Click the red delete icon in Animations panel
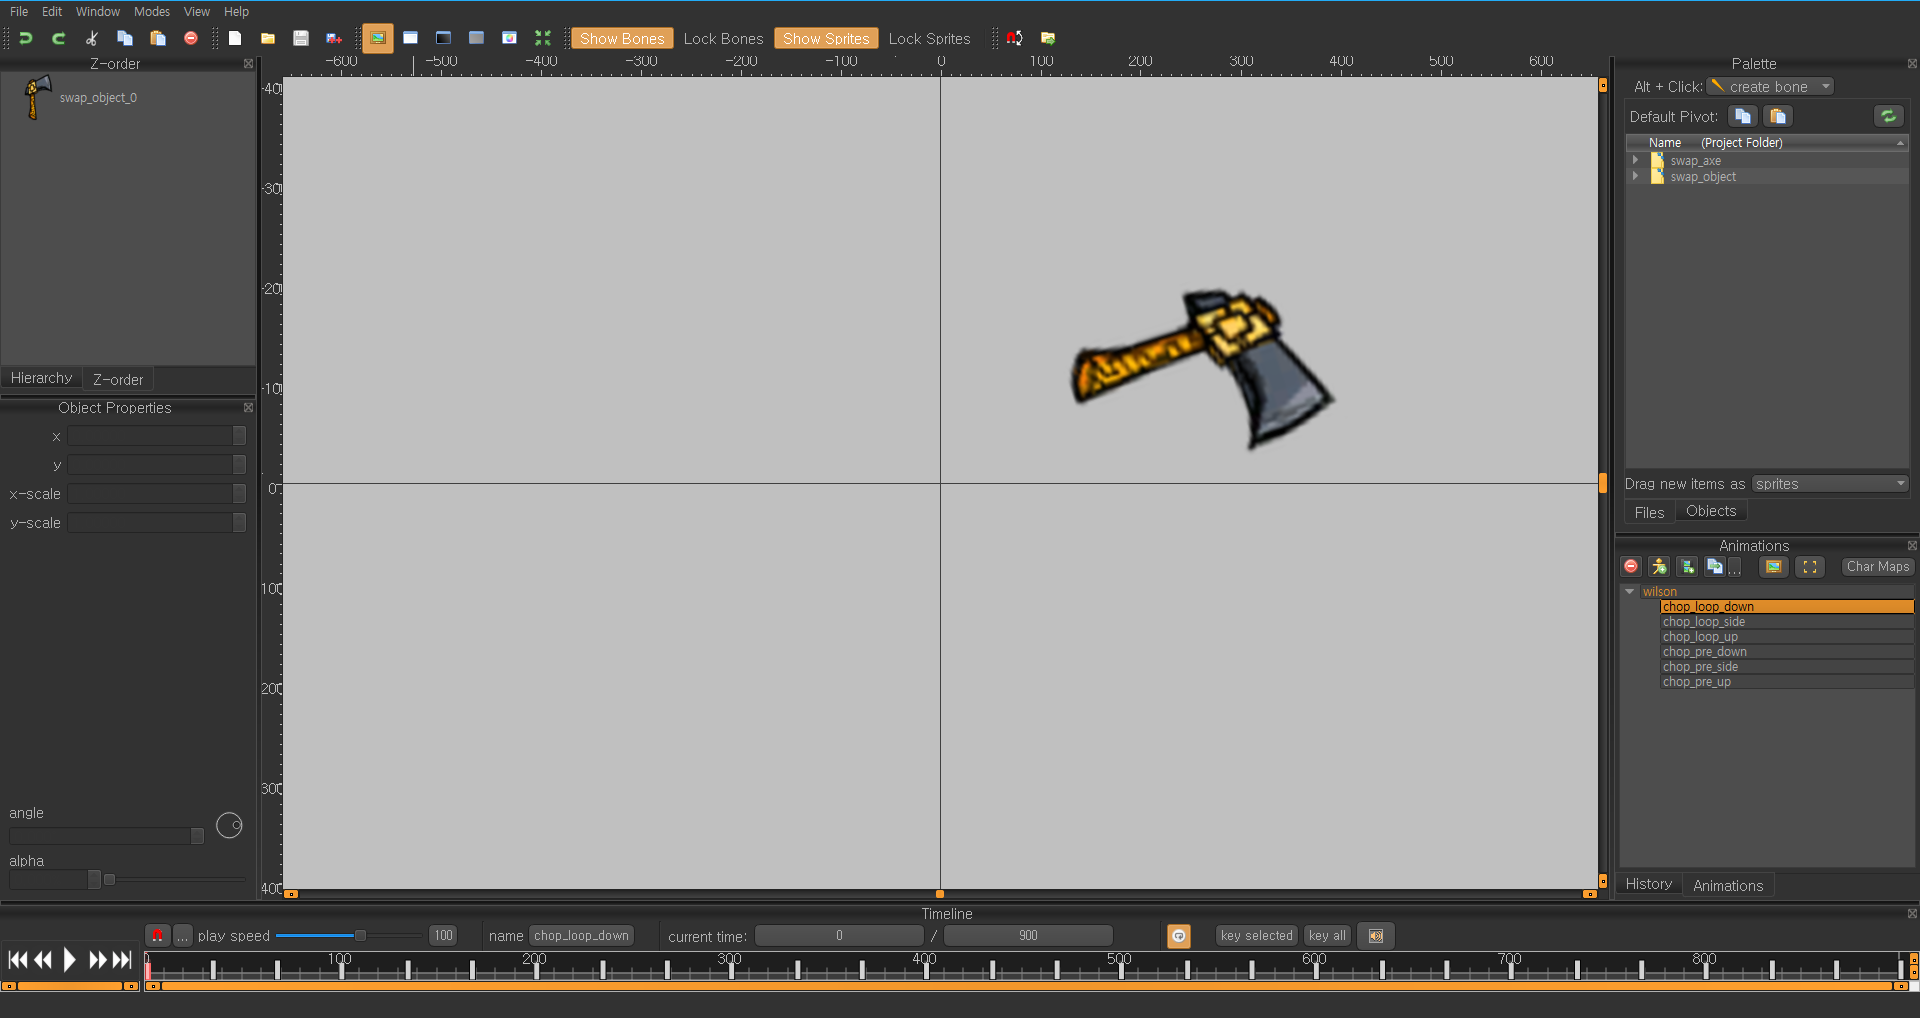The height and width of the screenshot is (1018, 1920). click(1631, 567)
